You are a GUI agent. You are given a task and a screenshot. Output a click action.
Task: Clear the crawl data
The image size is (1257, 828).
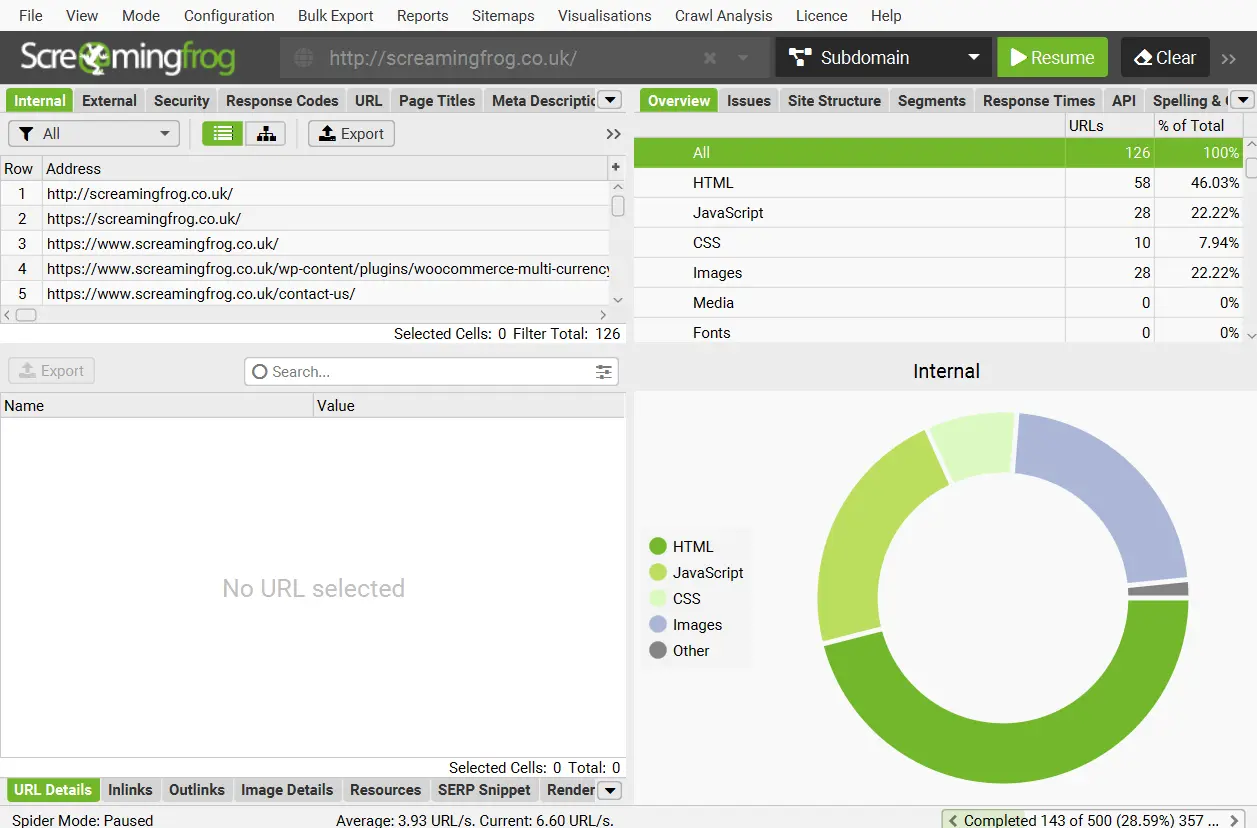[1165, 58]
